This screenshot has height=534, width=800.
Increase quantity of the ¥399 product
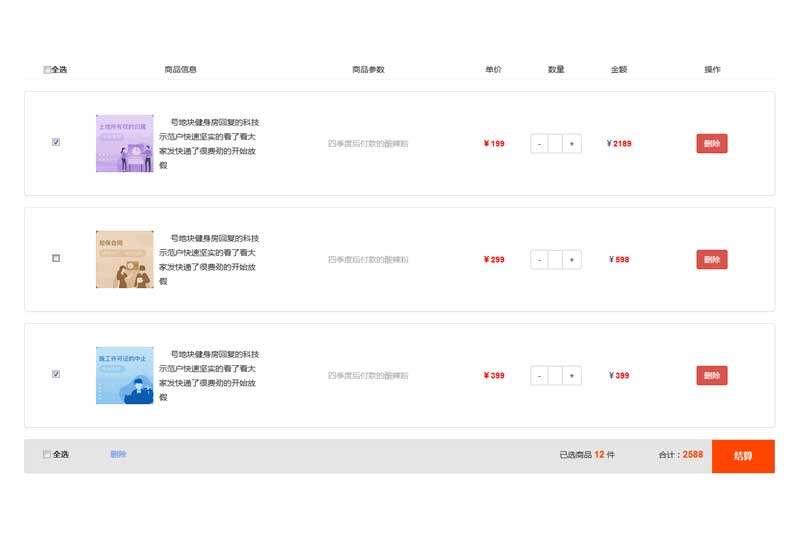point(572,376)
